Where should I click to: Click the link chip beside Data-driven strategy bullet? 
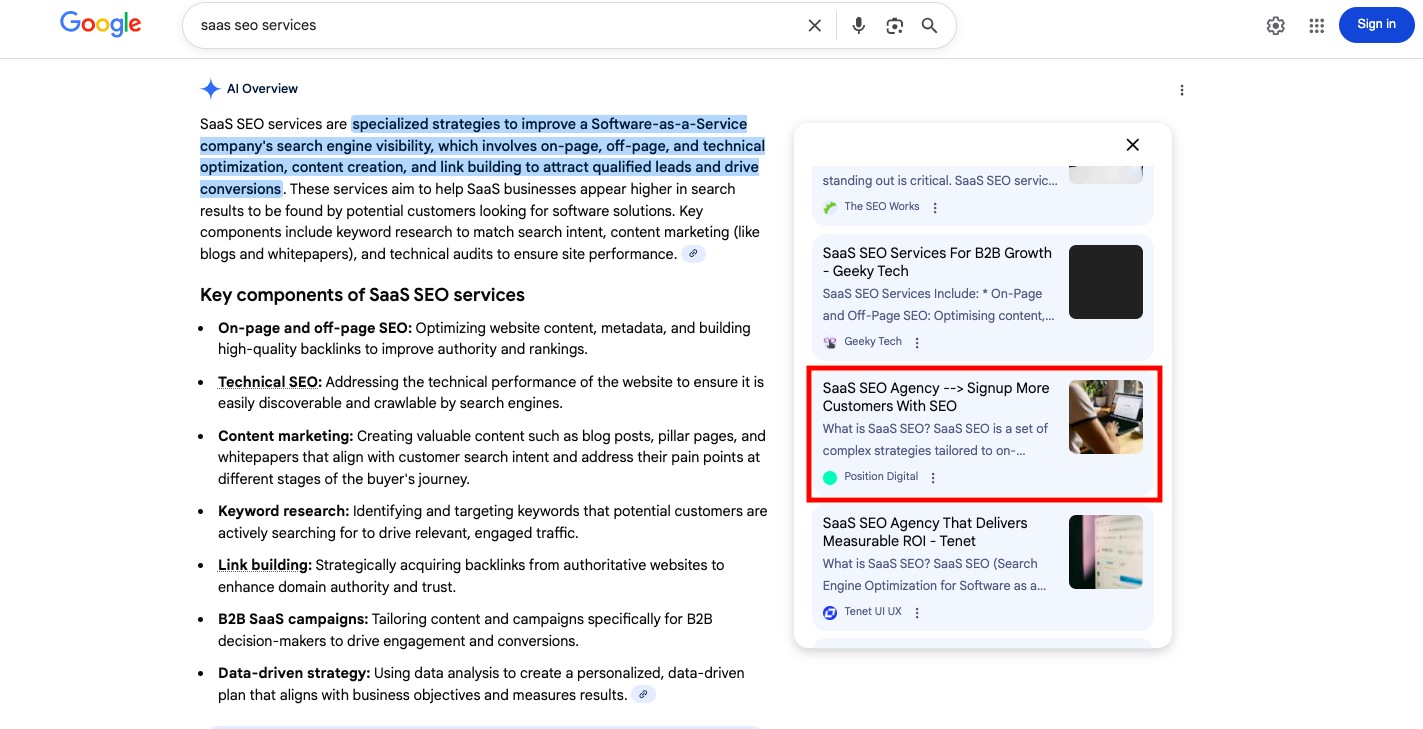tap(643, 693)
